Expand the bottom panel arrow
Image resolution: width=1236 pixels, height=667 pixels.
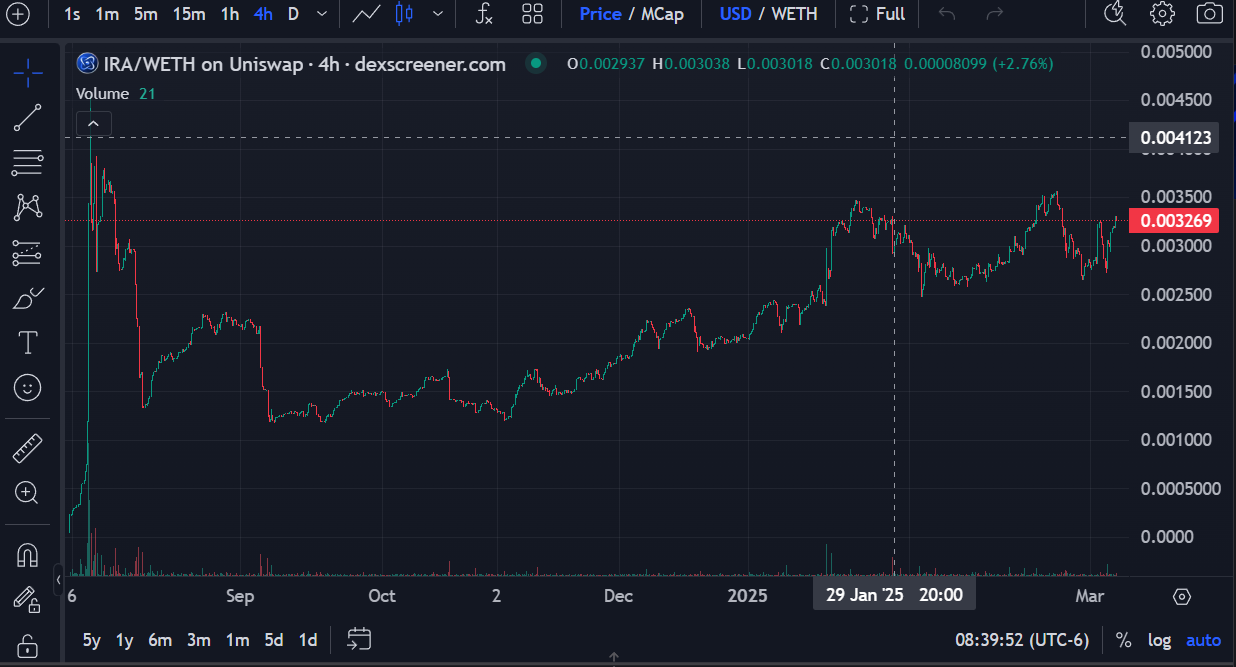(x=614, y=658)
